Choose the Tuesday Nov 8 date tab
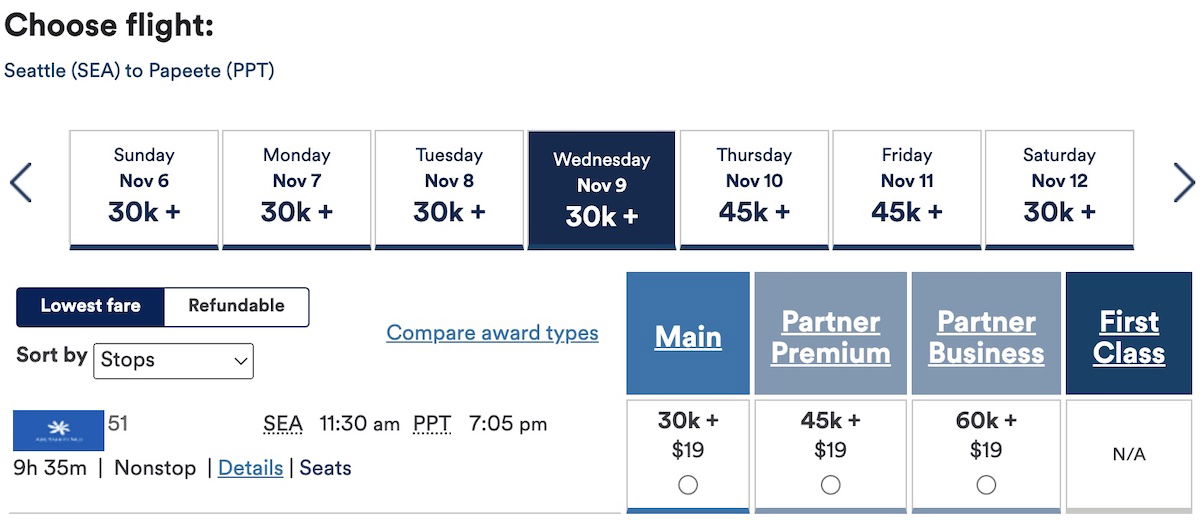Screen dimensions: 1200x520 point(449,189)
